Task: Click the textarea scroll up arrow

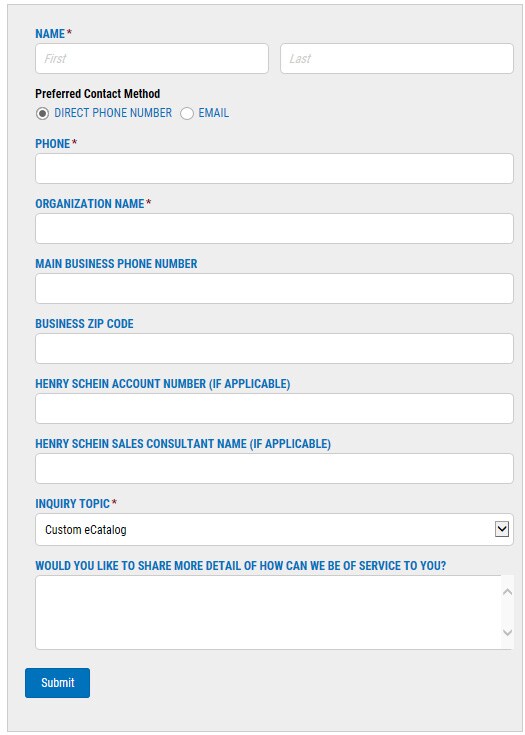Action: pos(507,592)
